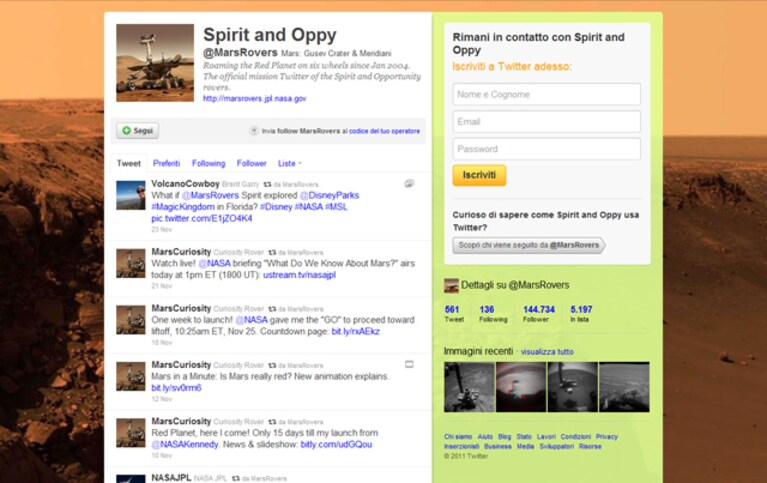
Task: Open the #MSL hashtag link
Action: coord(336,207)
